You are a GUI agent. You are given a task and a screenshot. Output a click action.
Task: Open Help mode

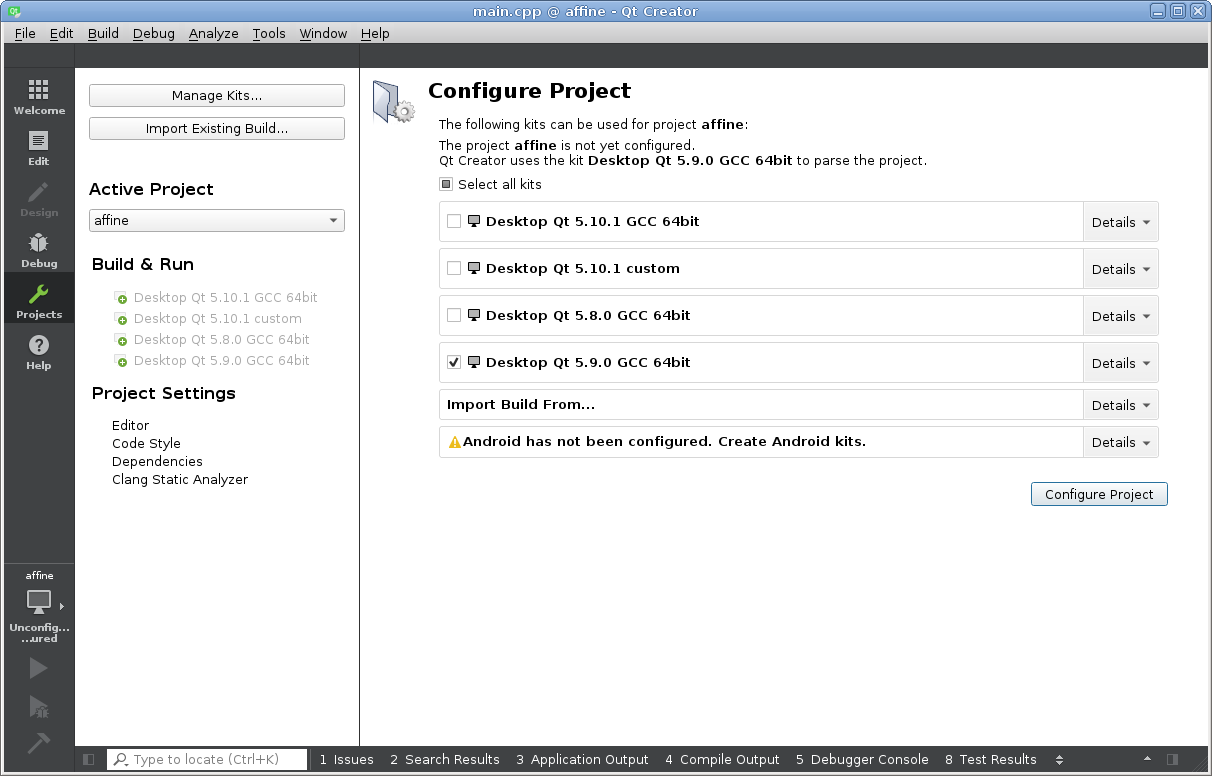(x=39, y=351)
